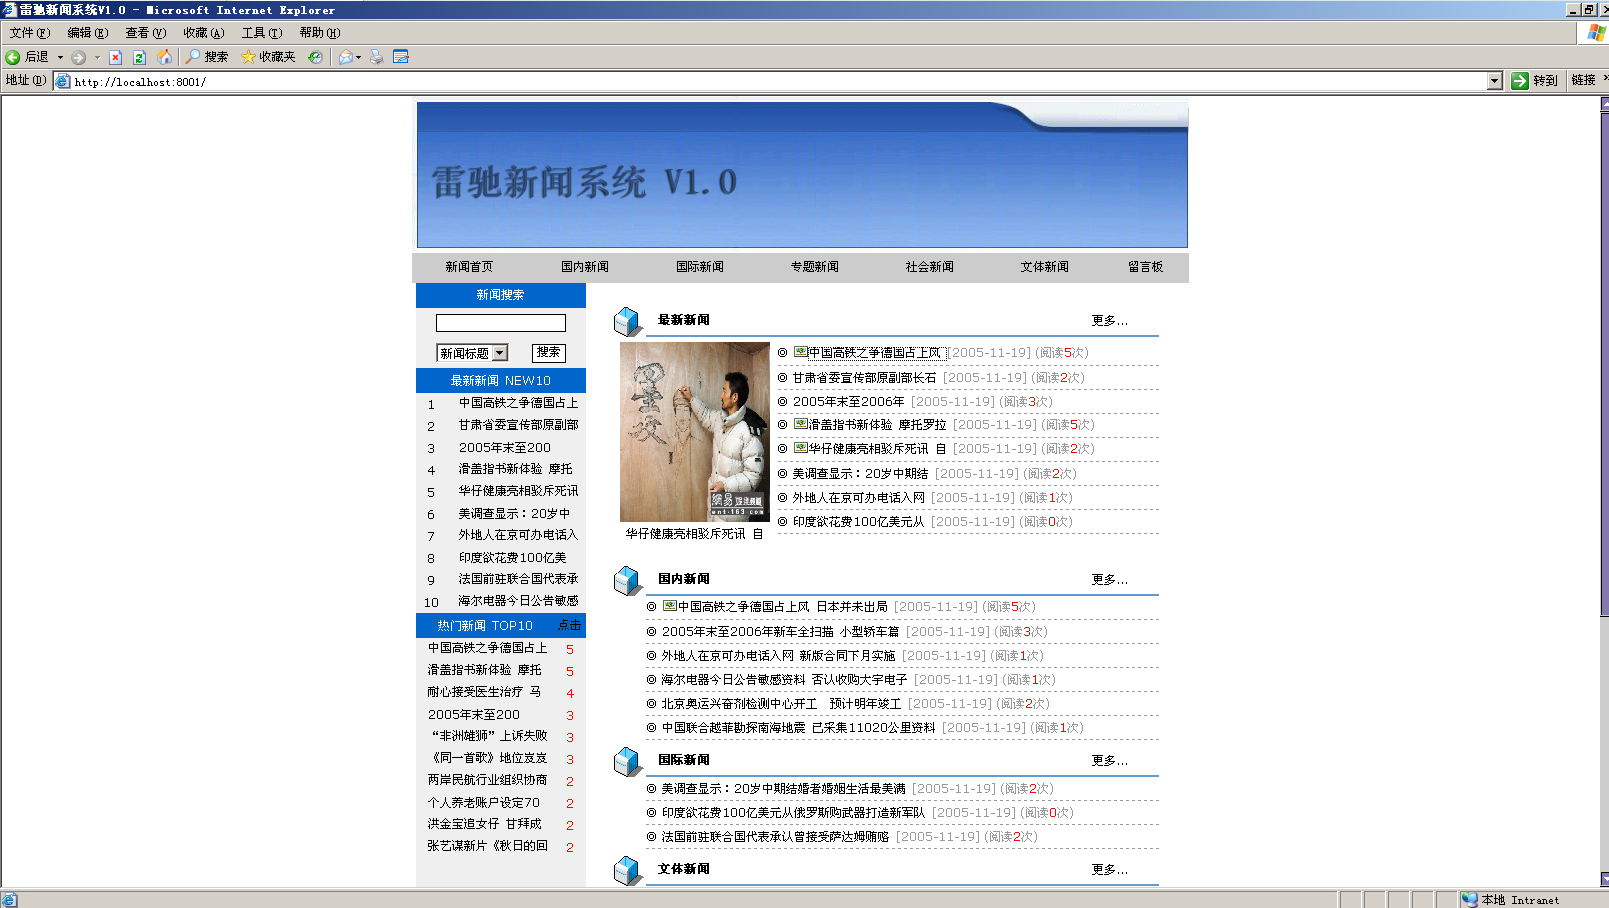The image size is (1609, 908).
Task: Click the 搜索 magnifier toolbar icon
Action: click(191, 57)
